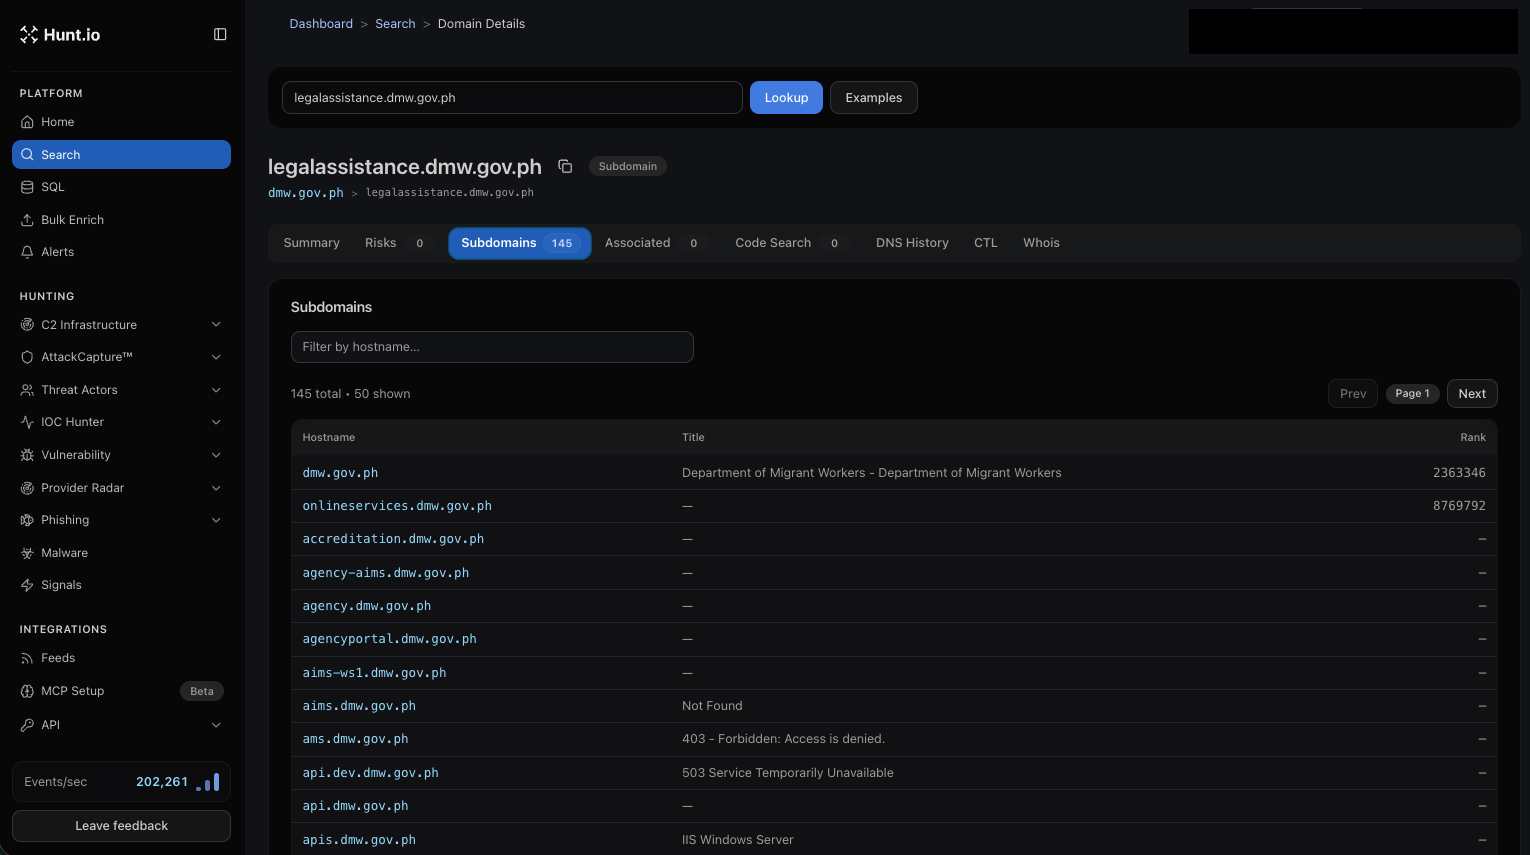The width and height of the screenshot is (1530, 855).
Task: Expand Vulnerability menu
Action: 121,455
